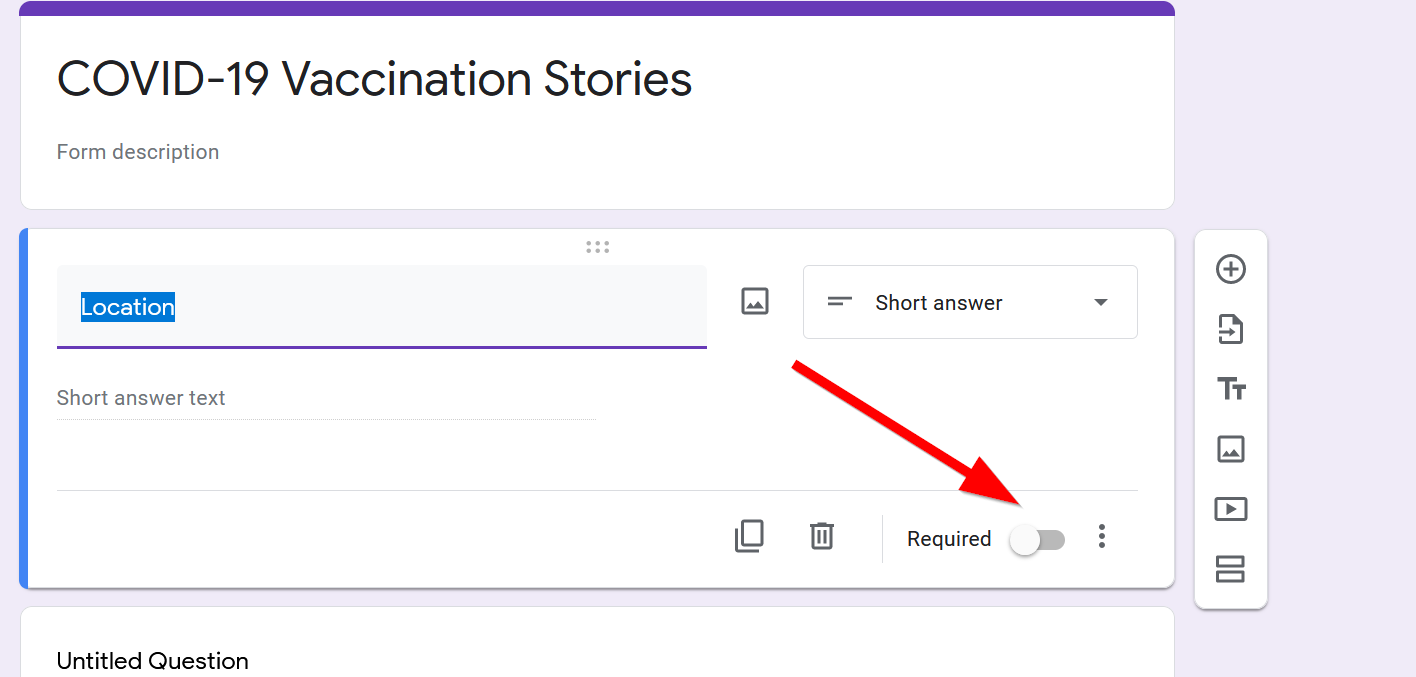
Task: Select the Untitled Question card
Action: point(153,660)
